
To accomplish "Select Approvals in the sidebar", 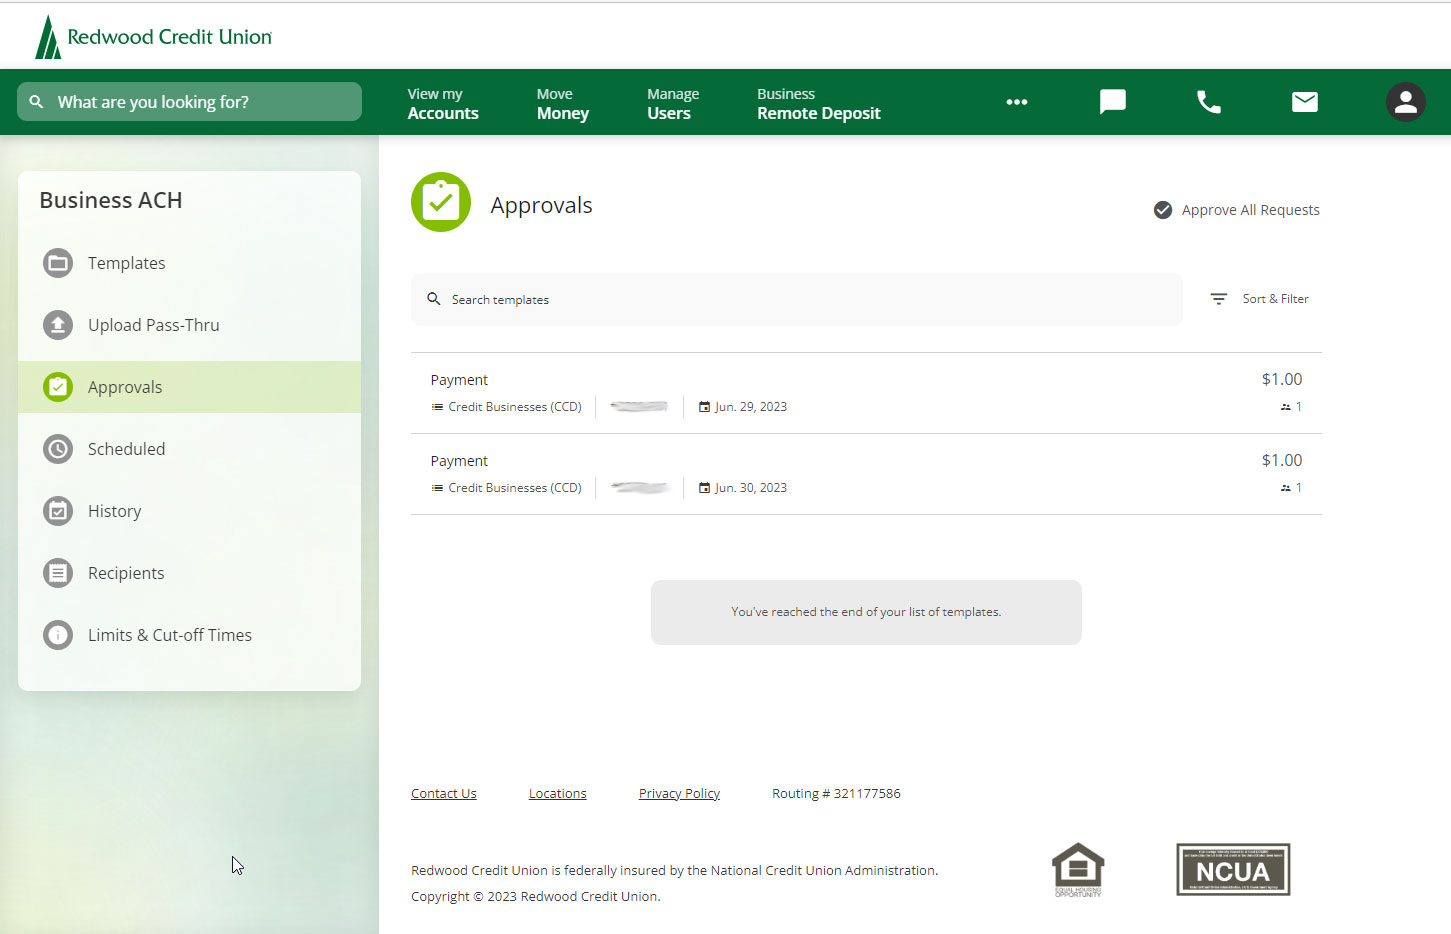I will click(189, 387).
